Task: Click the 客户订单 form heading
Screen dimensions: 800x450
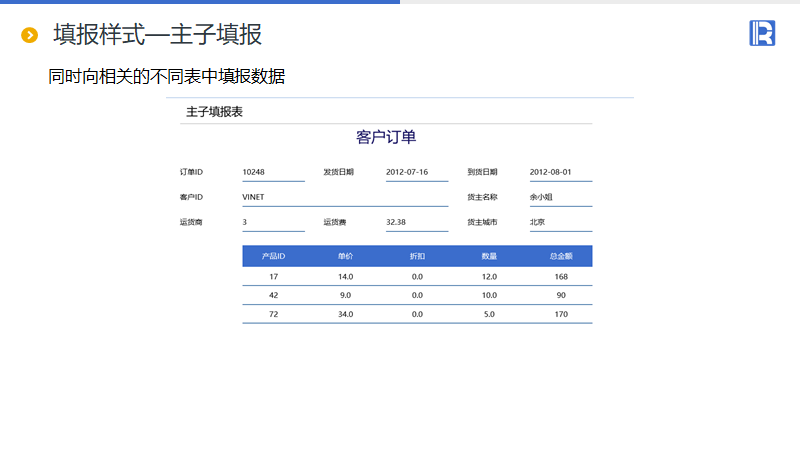Action: (386, 137)
